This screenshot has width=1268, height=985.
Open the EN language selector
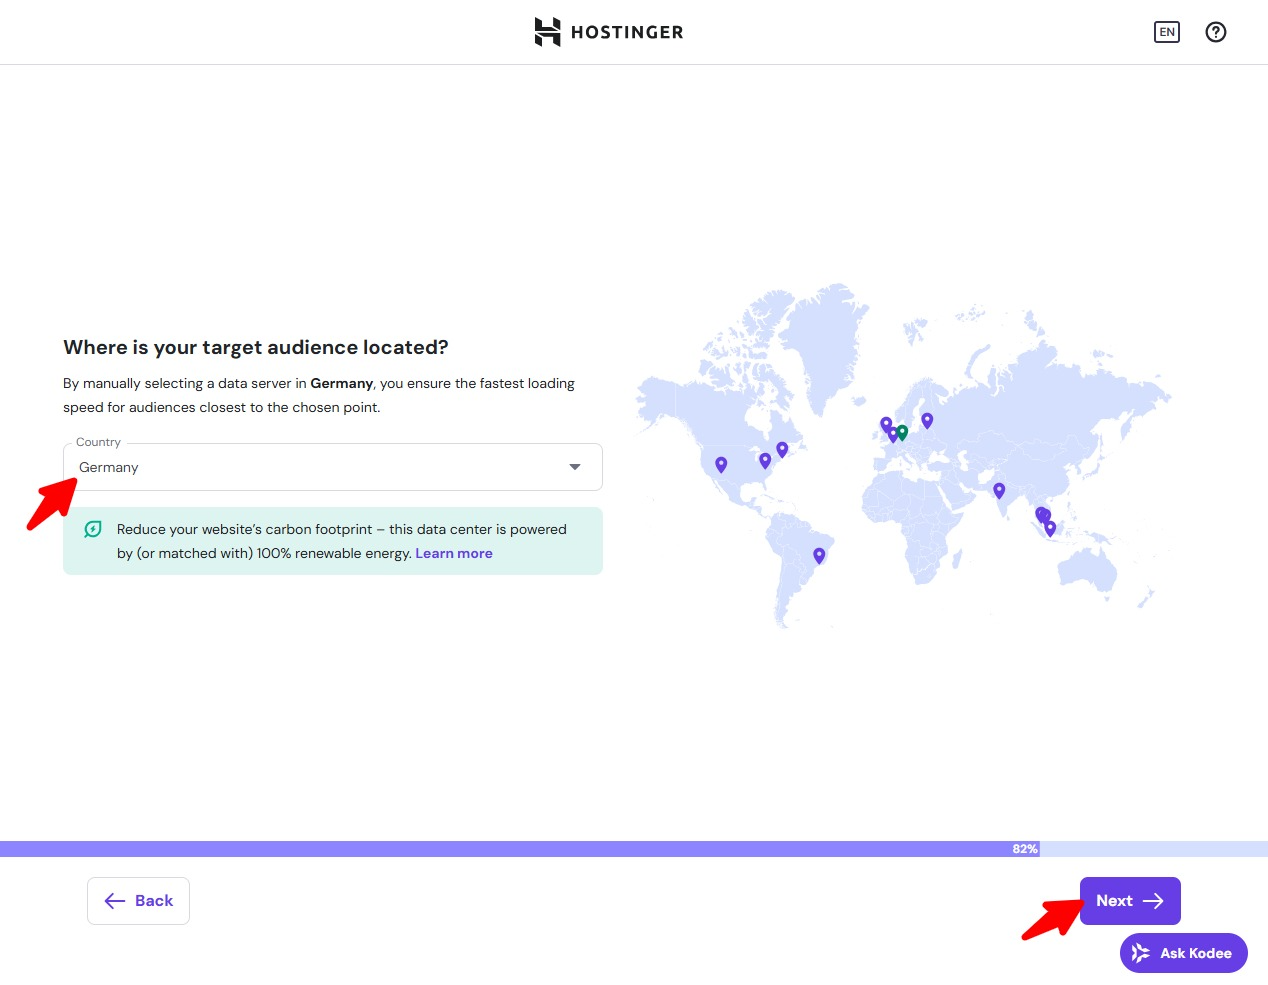[1166, 32]
